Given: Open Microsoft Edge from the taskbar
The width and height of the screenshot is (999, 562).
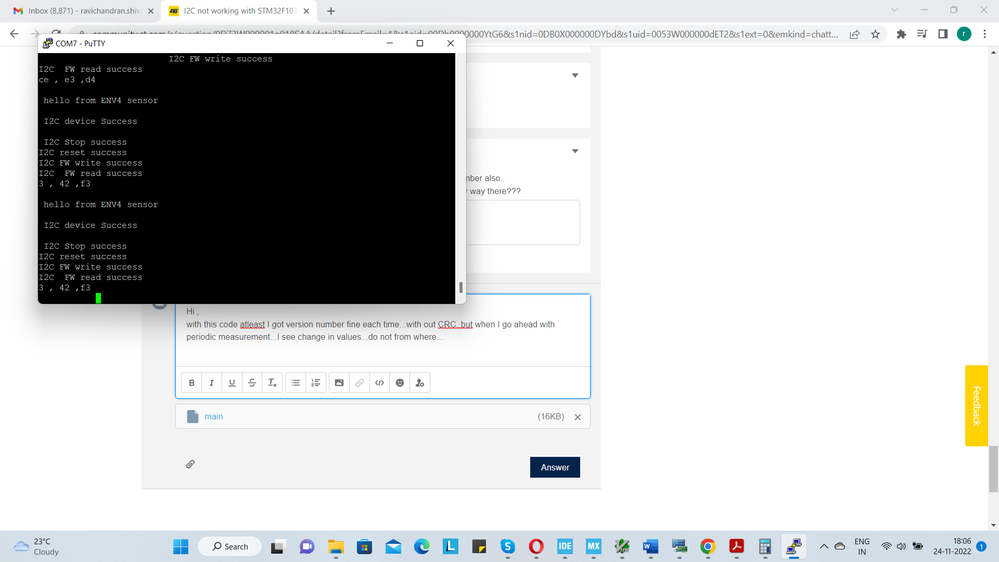Looking at the screenshot, I should (422, 547).
